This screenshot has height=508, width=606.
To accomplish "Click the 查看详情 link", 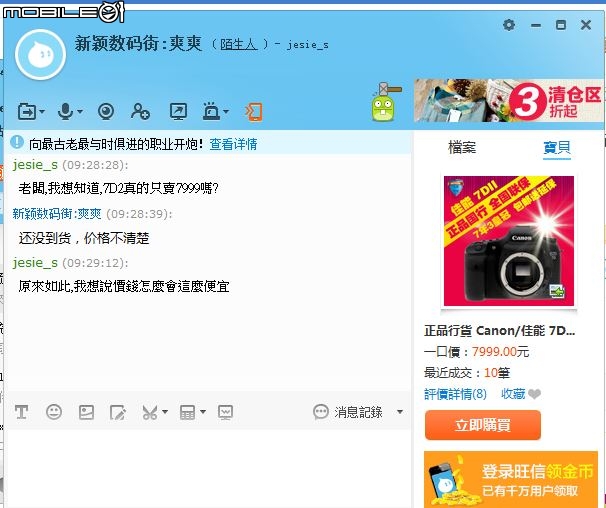I will coord(233,144).
